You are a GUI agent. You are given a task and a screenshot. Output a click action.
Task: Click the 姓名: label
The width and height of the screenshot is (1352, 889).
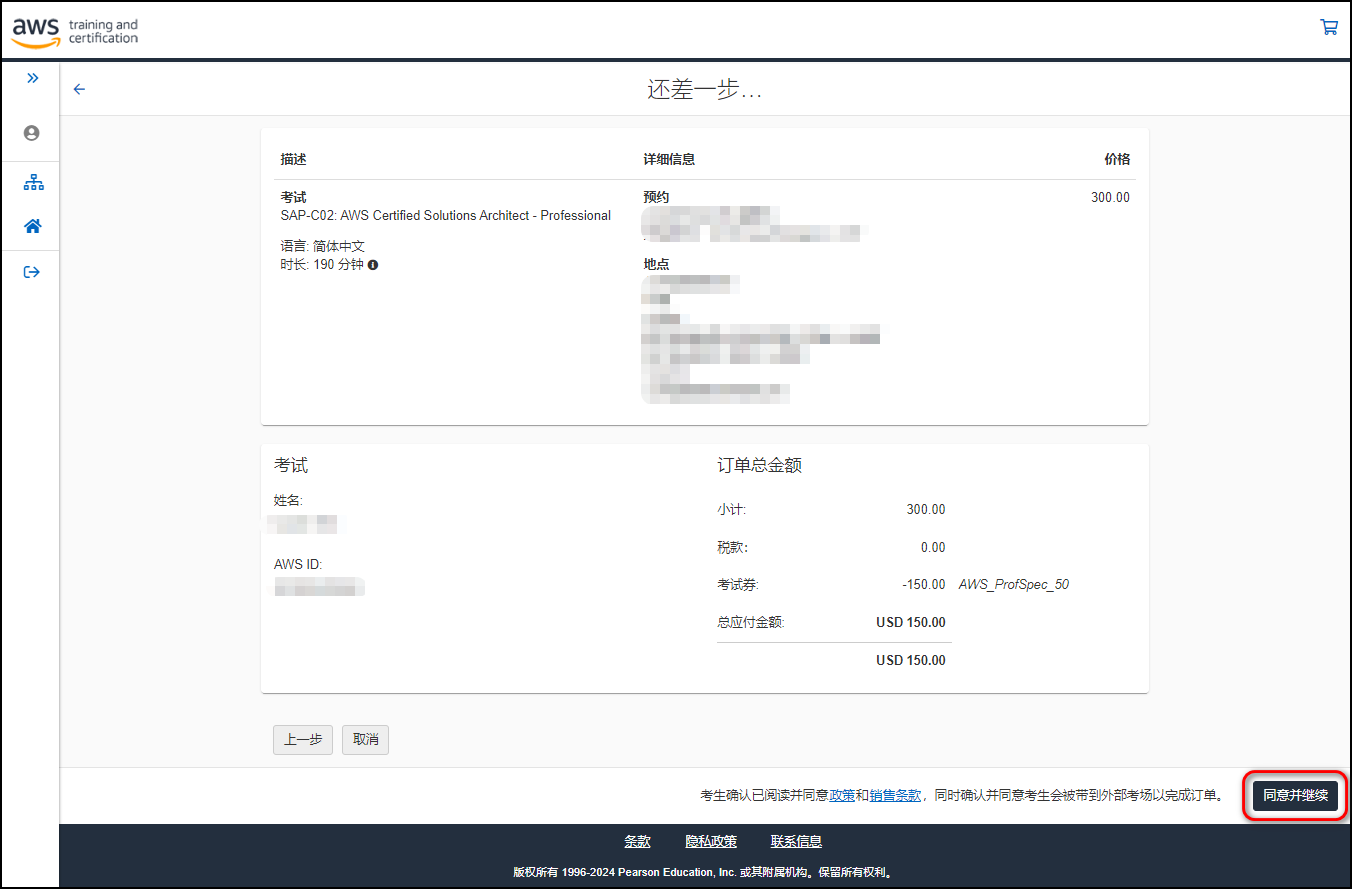click(288, 500)
